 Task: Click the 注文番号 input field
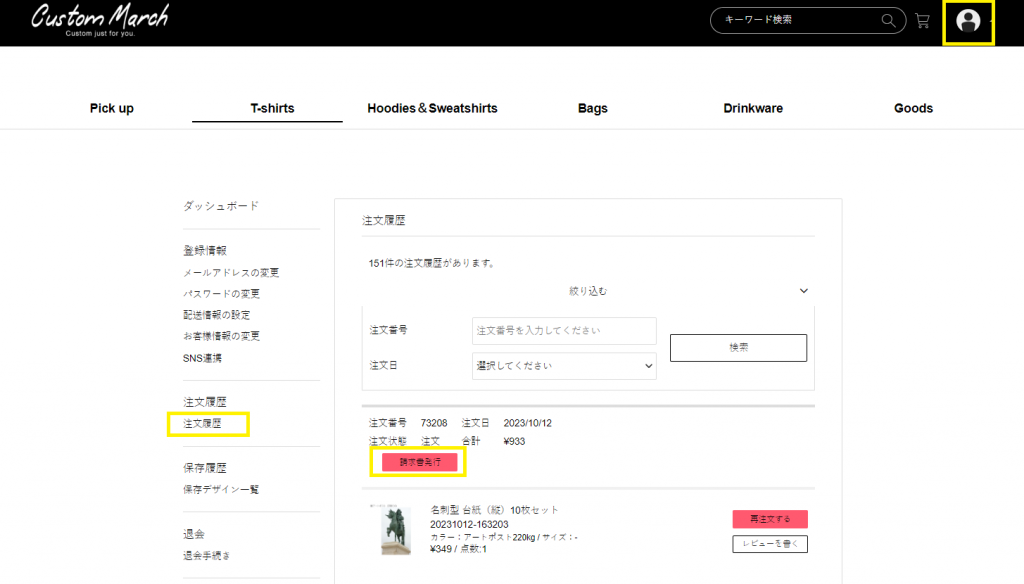click(564, 331)
